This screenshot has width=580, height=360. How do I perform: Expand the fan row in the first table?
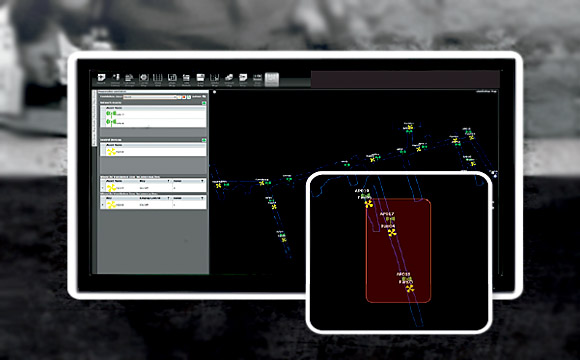[102, 188]
